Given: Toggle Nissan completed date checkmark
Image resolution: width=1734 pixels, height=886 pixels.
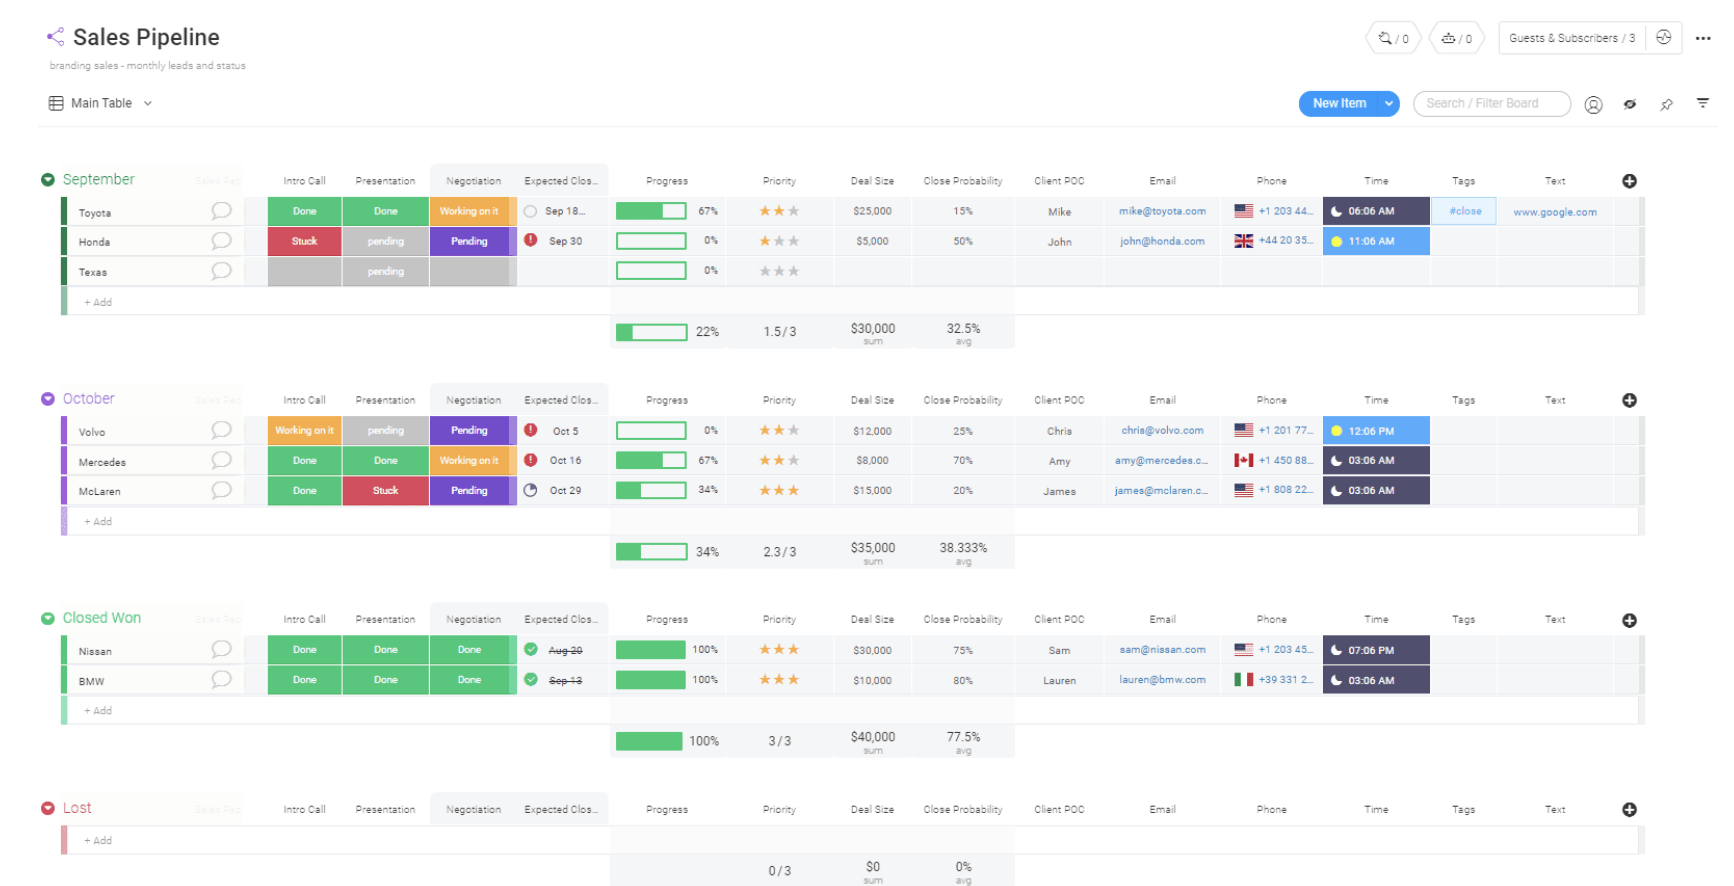Looking at the screenshot, I should point(531,650).
